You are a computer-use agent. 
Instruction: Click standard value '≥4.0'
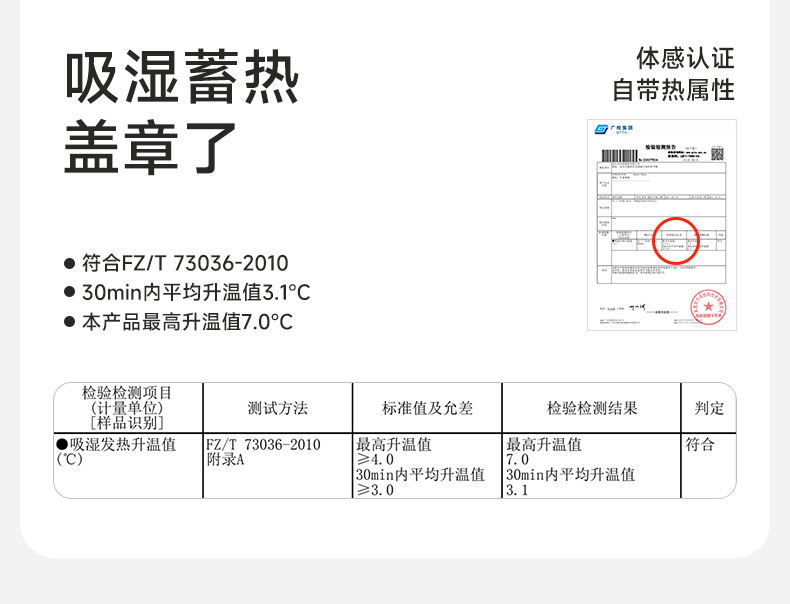(x=375, y=459)
